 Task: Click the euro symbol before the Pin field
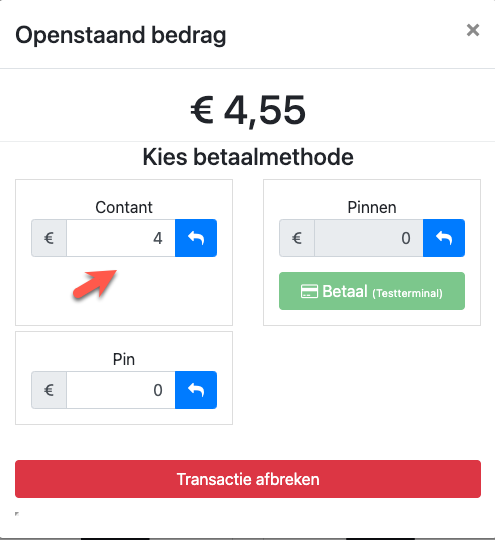click(x=49, y=390)
